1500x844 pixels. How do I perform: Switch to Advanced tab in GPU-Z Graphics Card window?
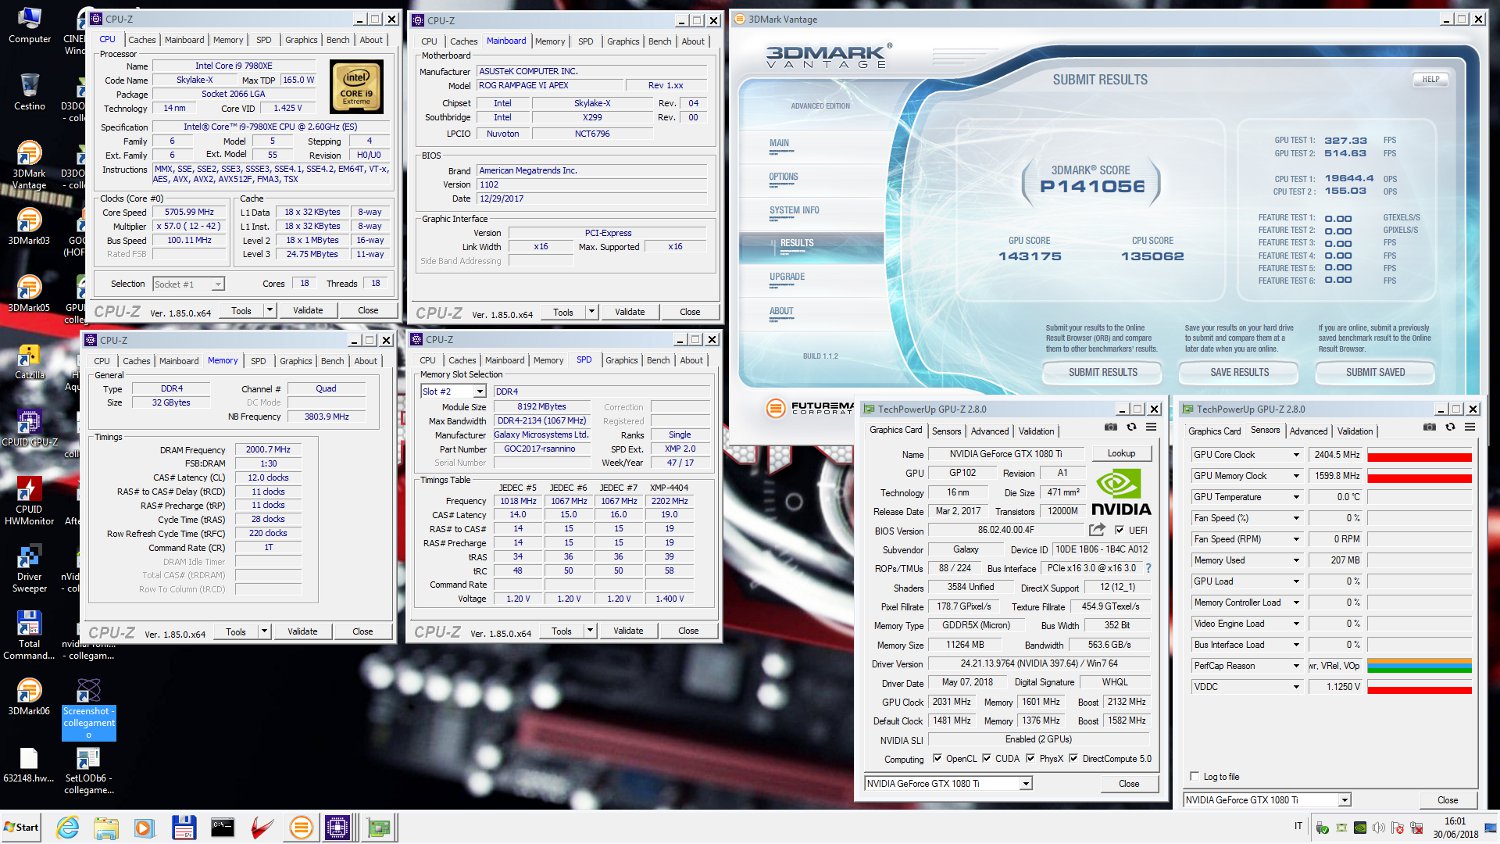[990, 431]
